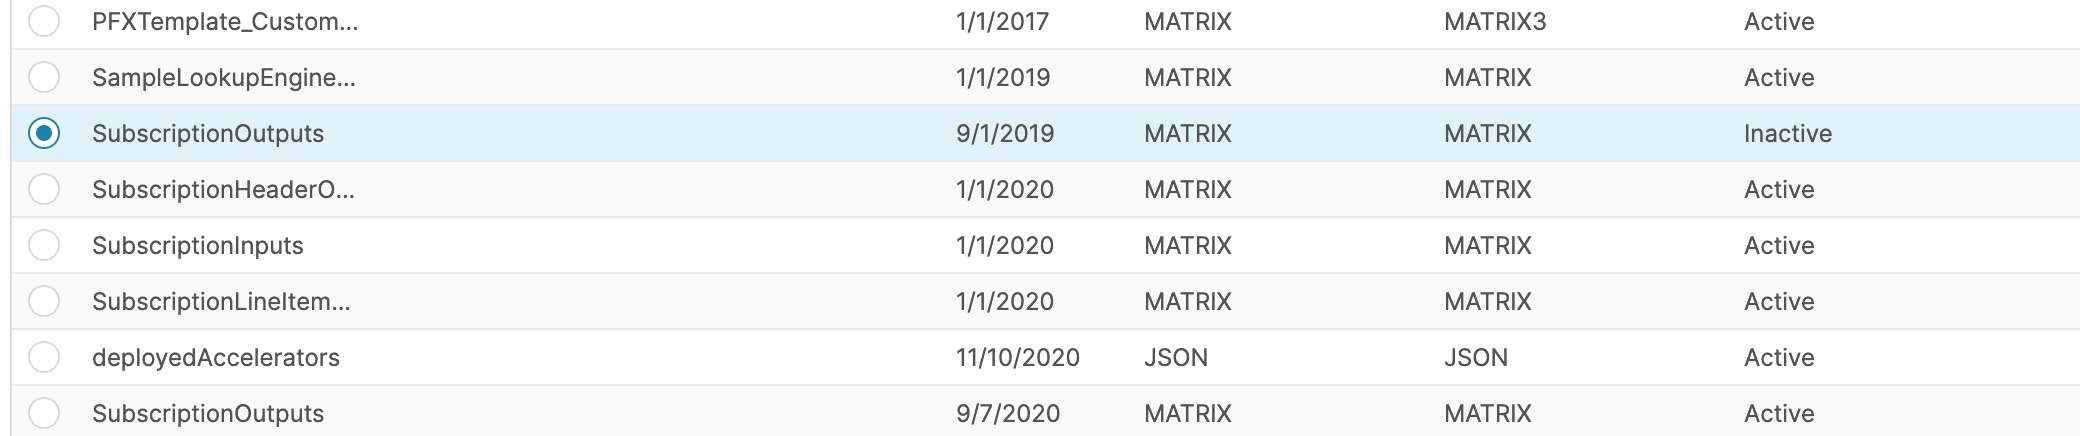The width and height of the screenshot is (2080, 436).
Task: Click the deployedAccelerators name
Action: (x=215, y=358)
